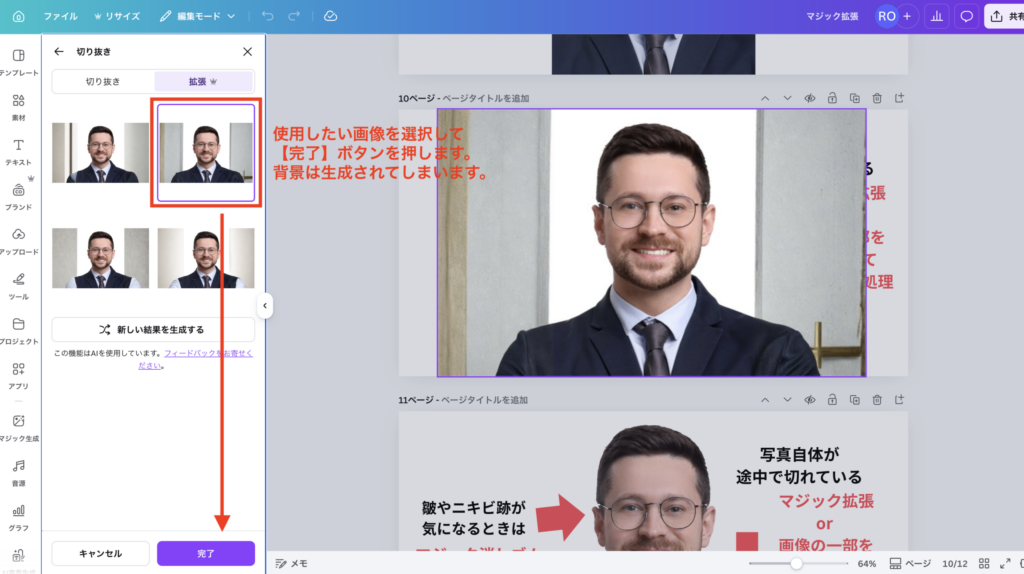Delete page 10 with trash icon
The width and height of the screenshot is (1024, 574).
click(x=877, y=98)
